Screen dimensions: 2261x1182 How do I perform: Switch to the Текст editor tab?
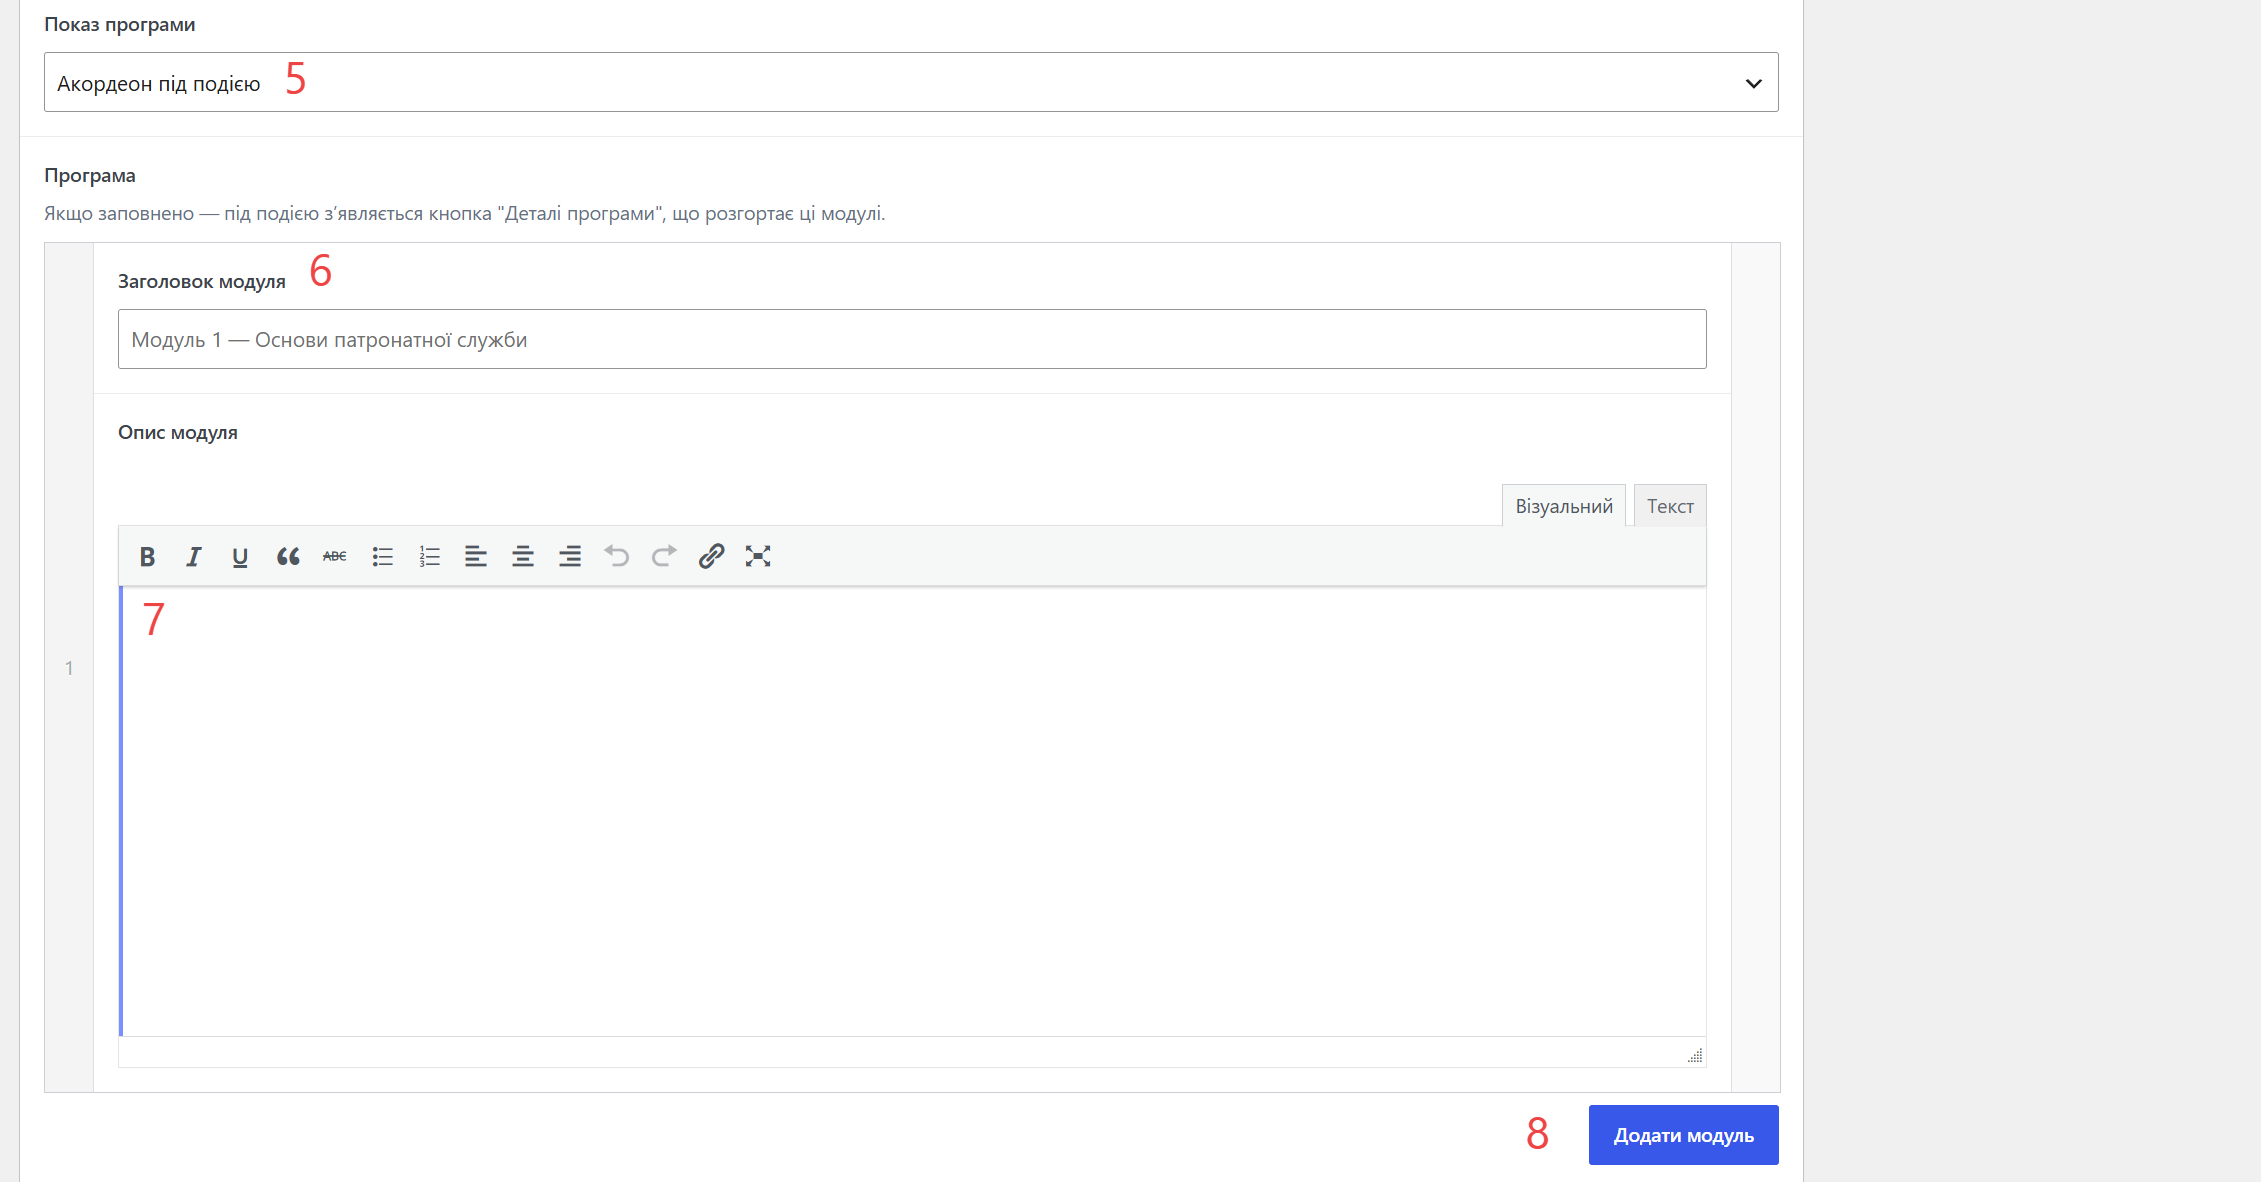[x=1670, y=506]
